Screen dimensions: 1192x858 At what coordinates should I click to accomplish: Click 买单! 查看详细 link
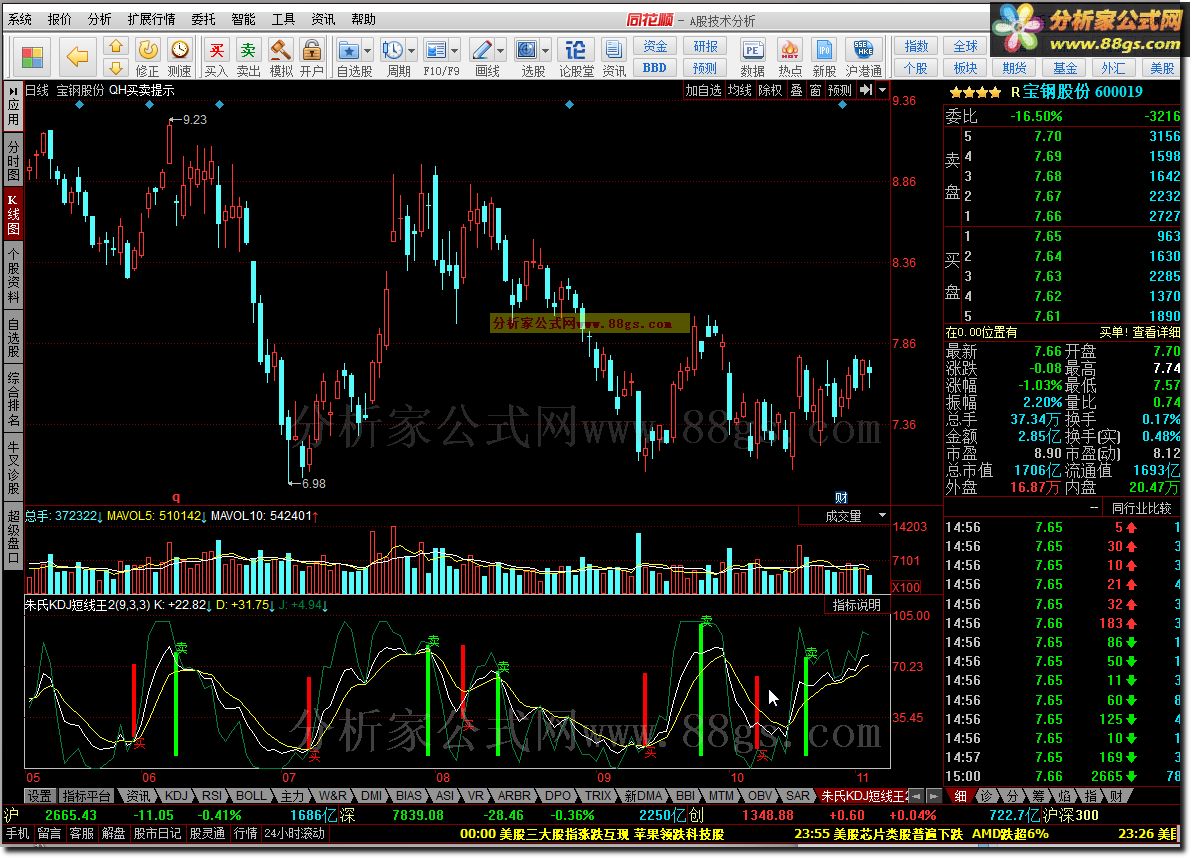(1140, 332)
